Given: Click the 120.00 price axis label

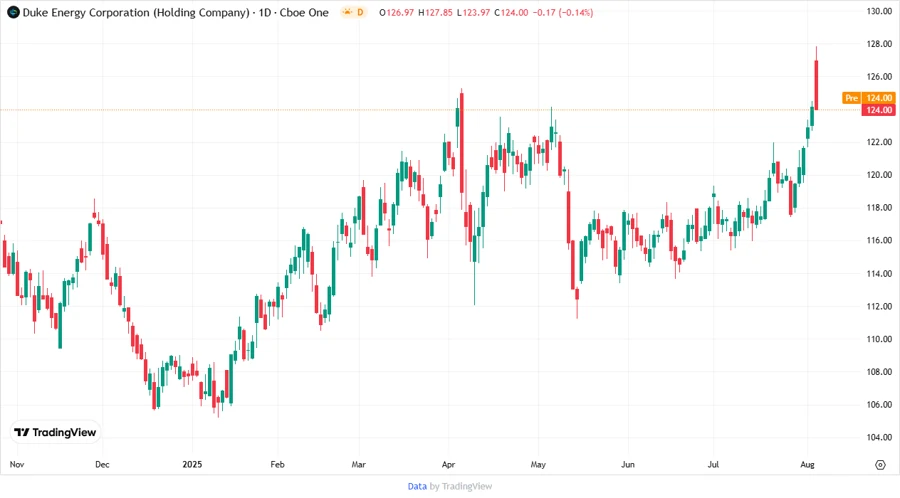Looking at the screenshot, I should click(879, 175).
